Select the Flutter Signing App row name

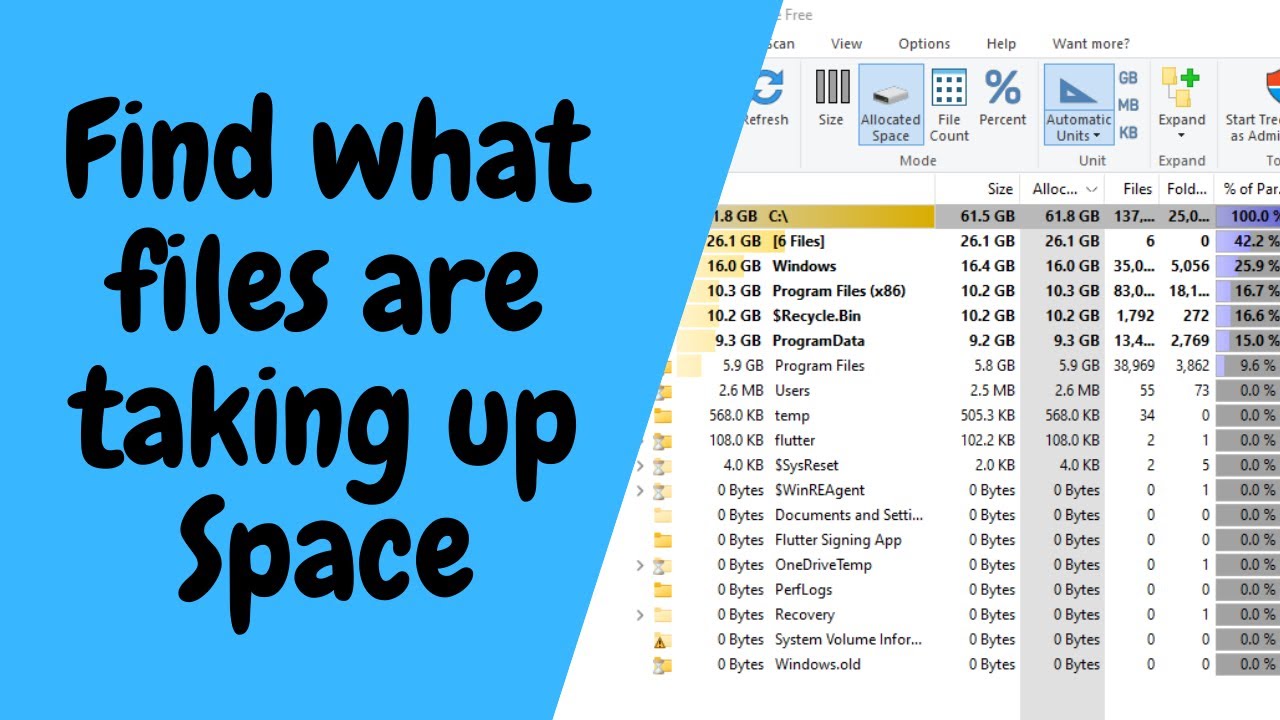[x=838, y=540]
